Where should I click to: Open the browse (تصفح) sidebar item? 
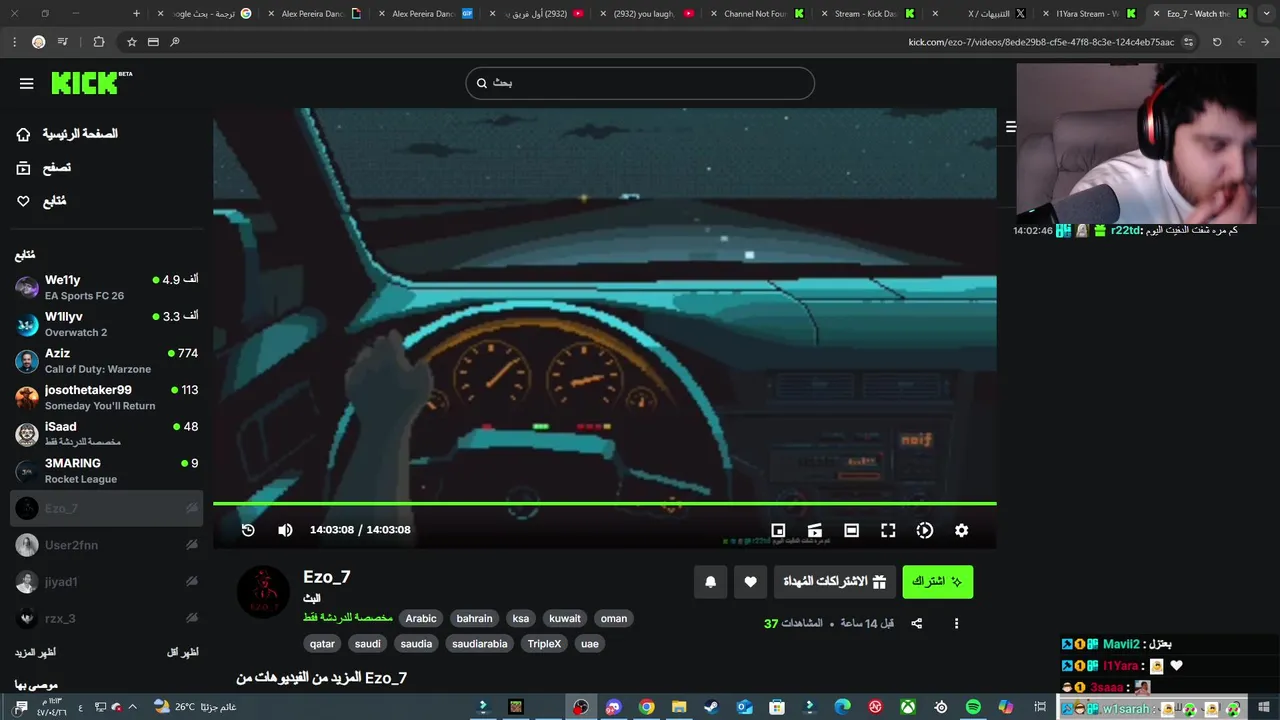click(44, 168)
